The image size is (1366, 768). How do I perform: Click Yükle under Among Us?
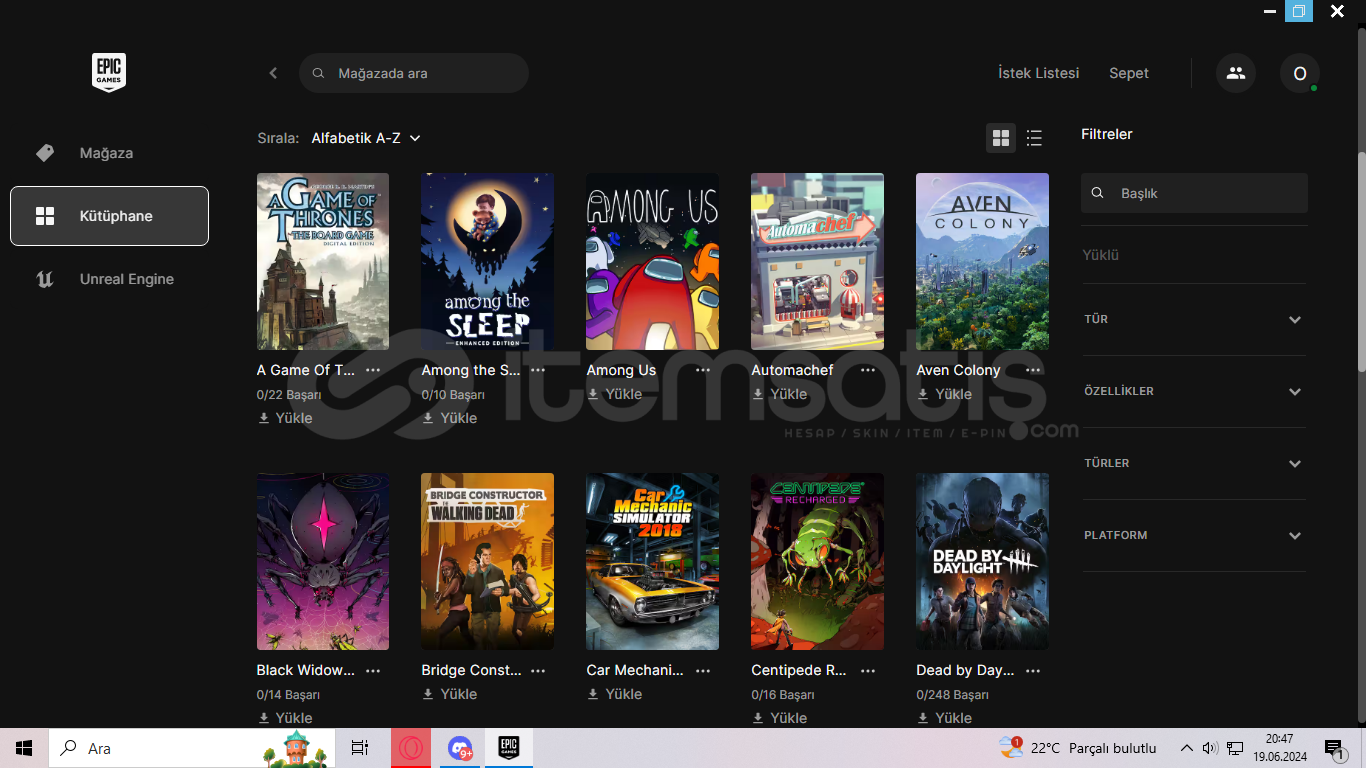615,394
